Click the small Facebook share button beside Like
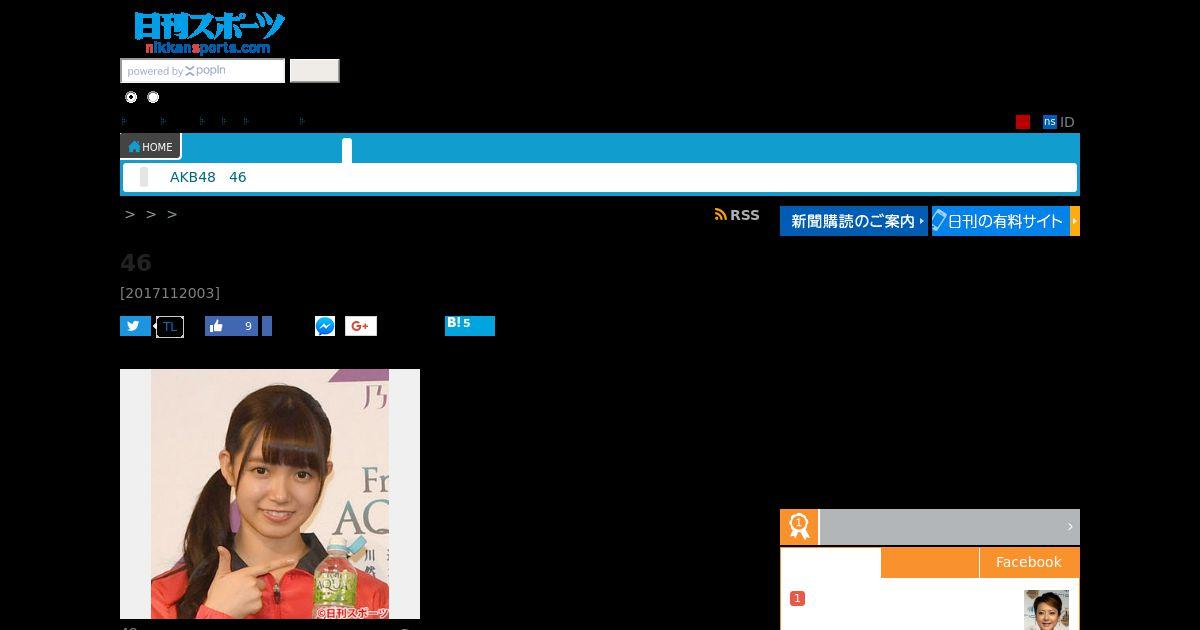Viewport: 1200px width, 630px height. point(267,326)
